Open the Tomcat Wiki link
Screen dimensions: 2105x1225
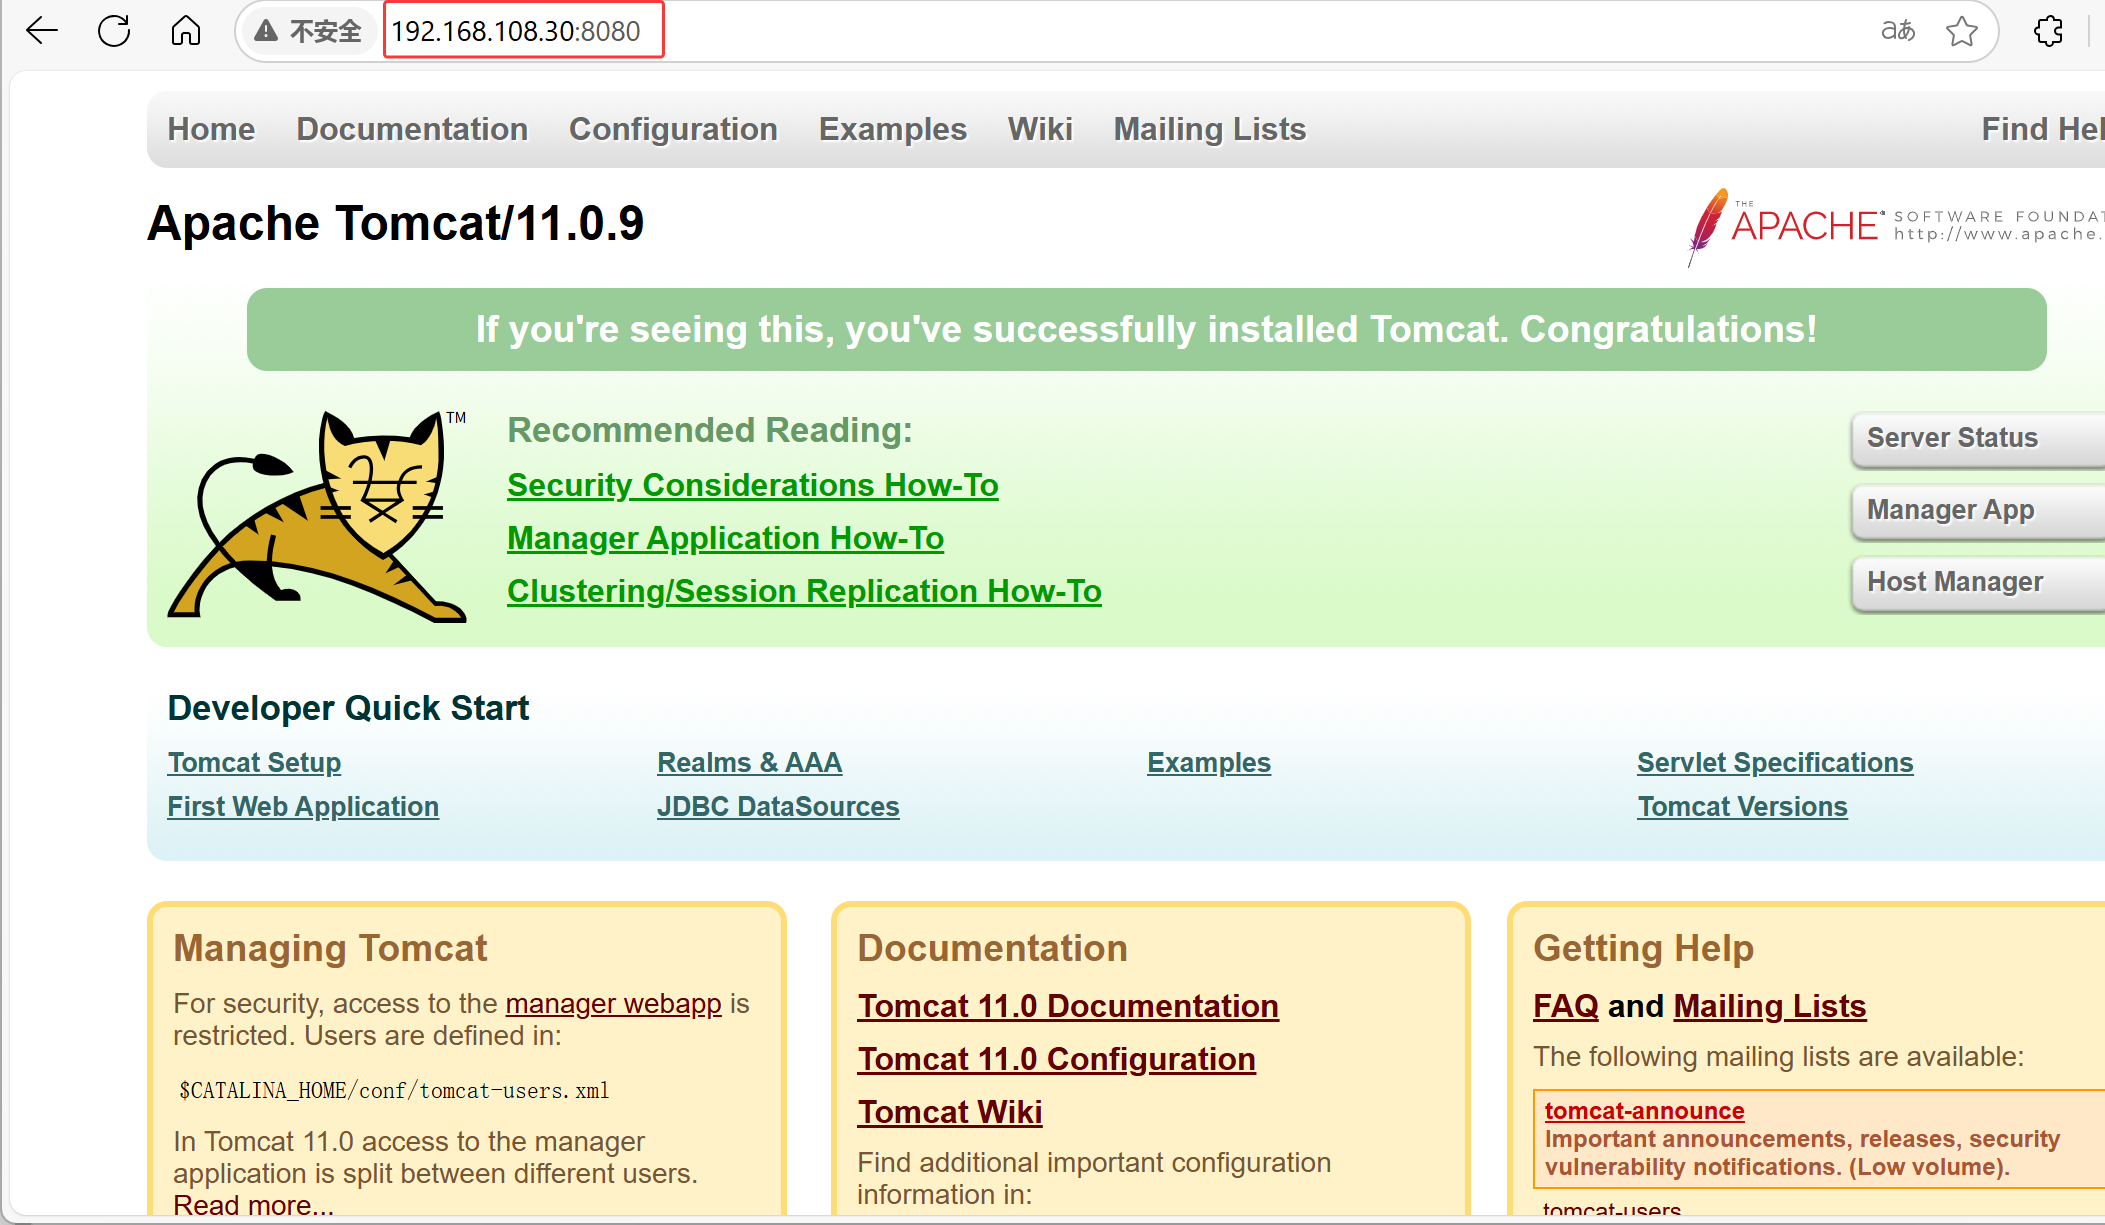click(x=950, y=1112)
